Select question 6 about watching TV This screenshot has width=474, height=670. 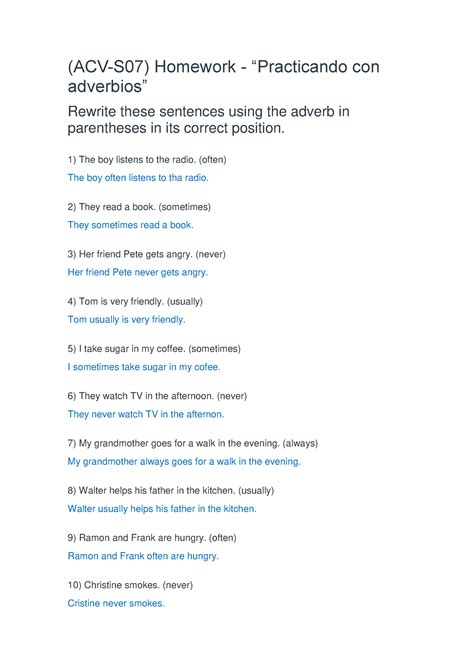pos(157,396)
